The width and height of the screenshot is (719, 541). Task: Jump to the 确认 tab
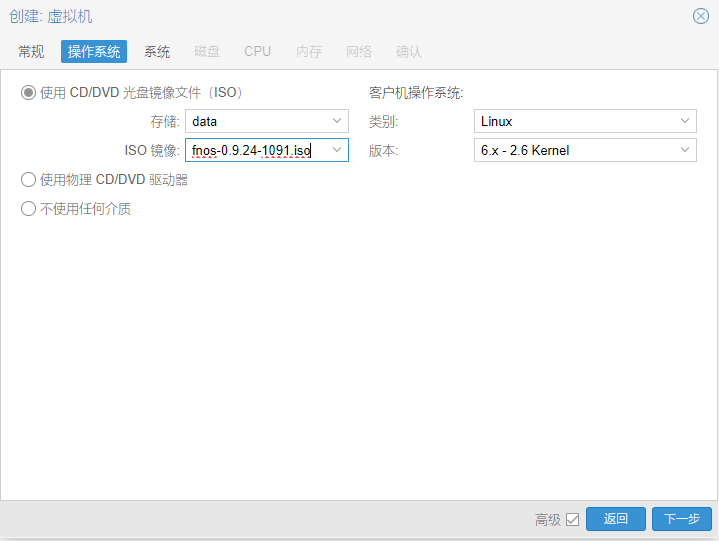click(409, 52)
